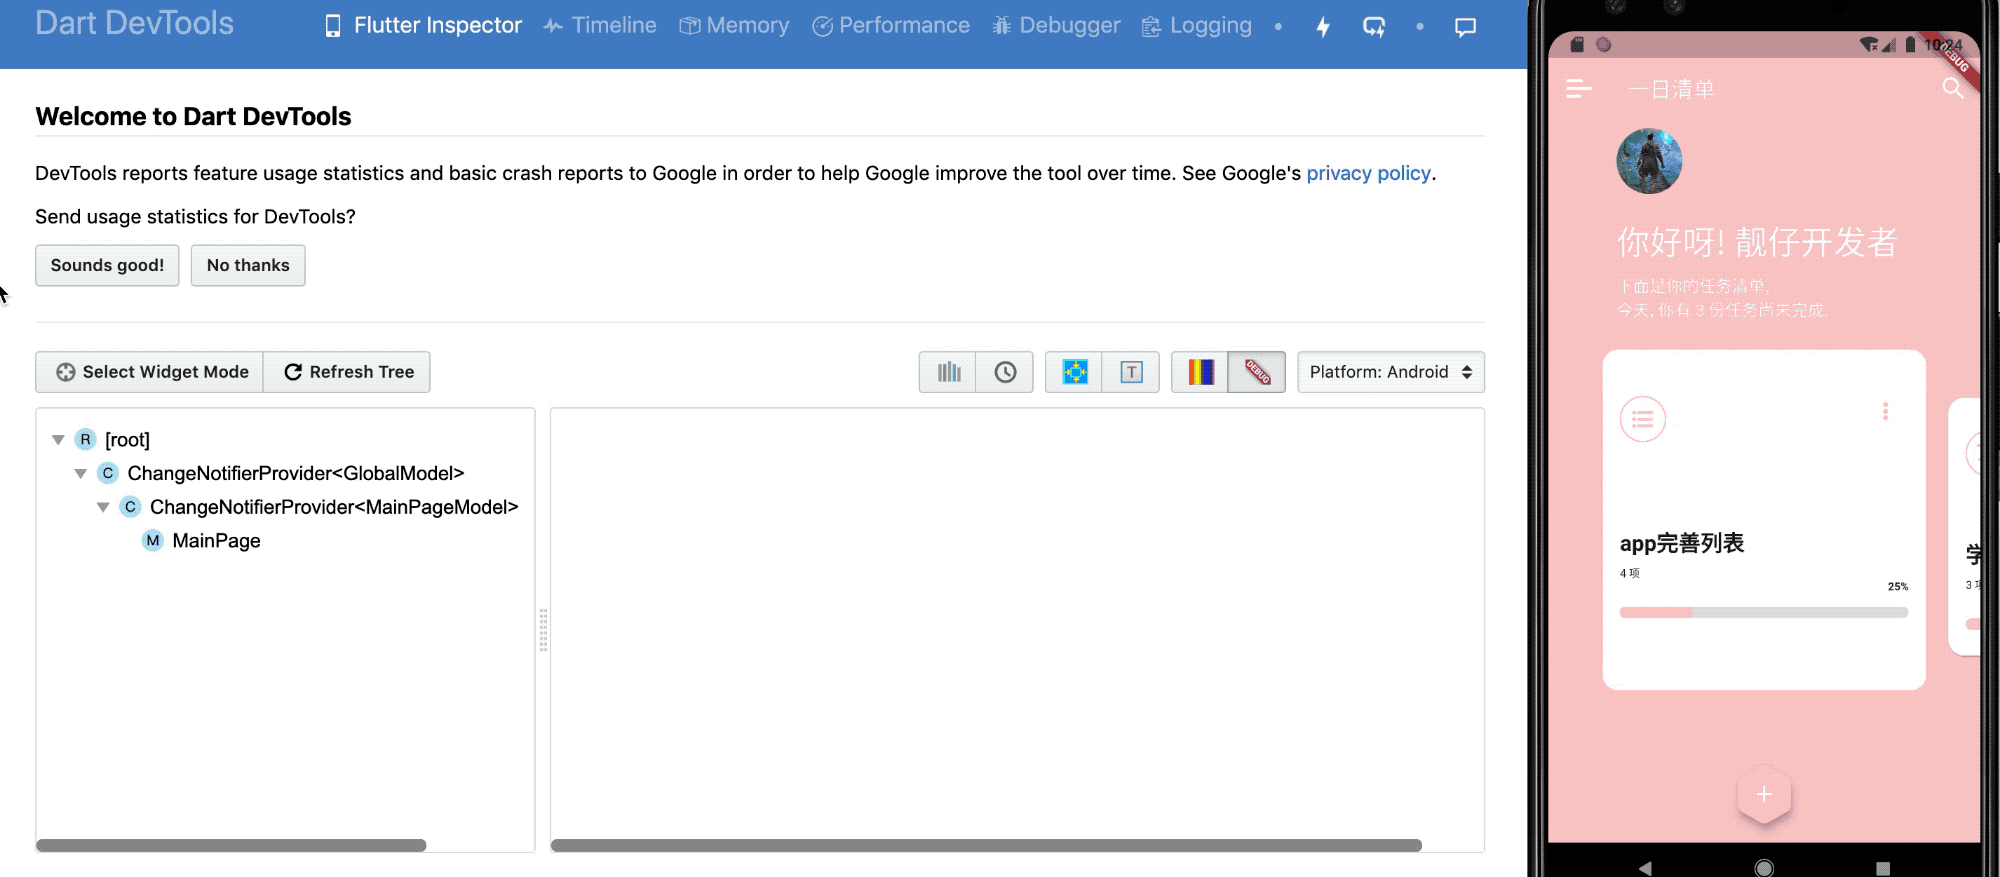The image size is (2000, 877).
Task: Tap the search icon in phone app
Action: [1952, 88]
